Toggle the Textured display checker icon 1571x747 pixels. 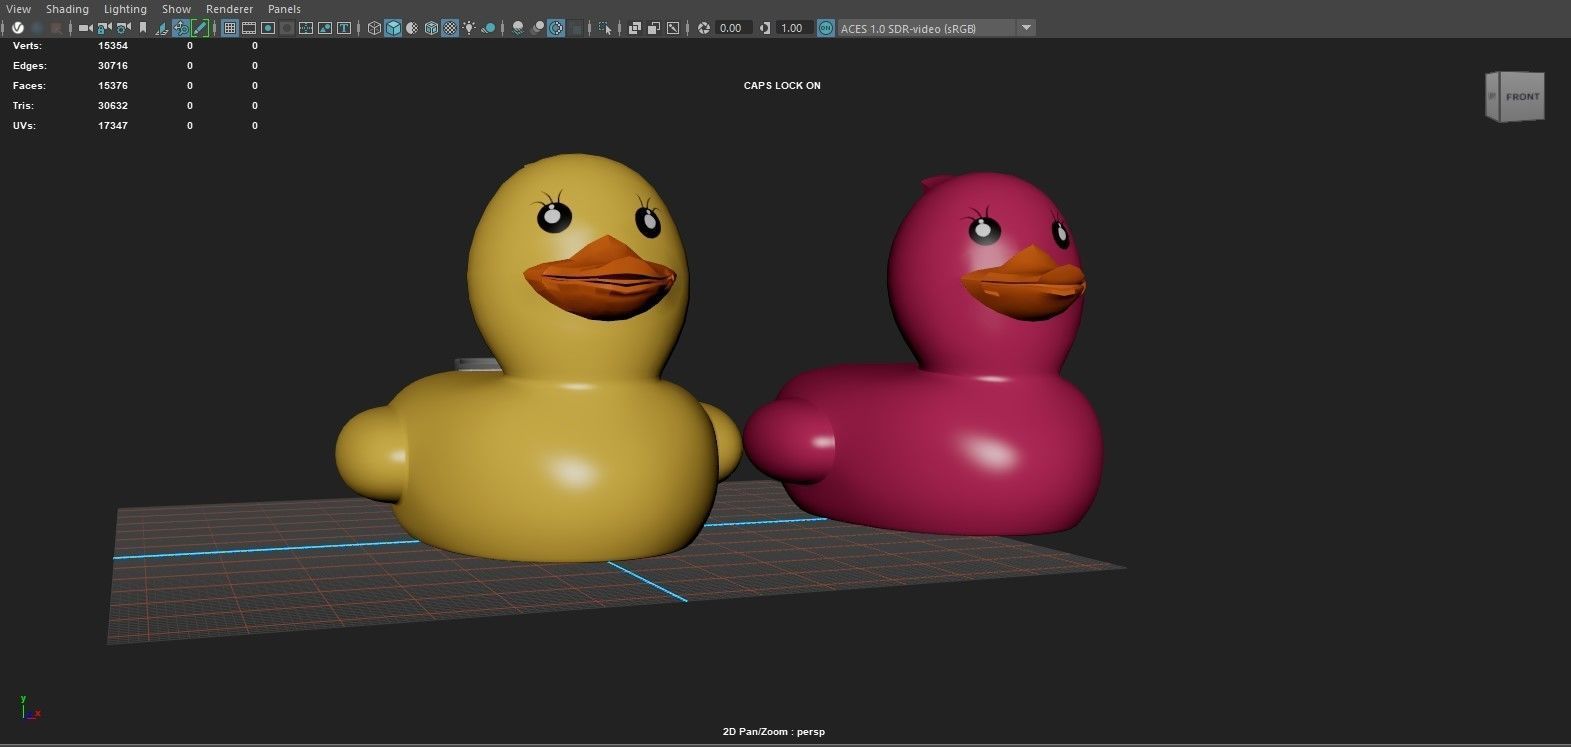coord(450,28)
